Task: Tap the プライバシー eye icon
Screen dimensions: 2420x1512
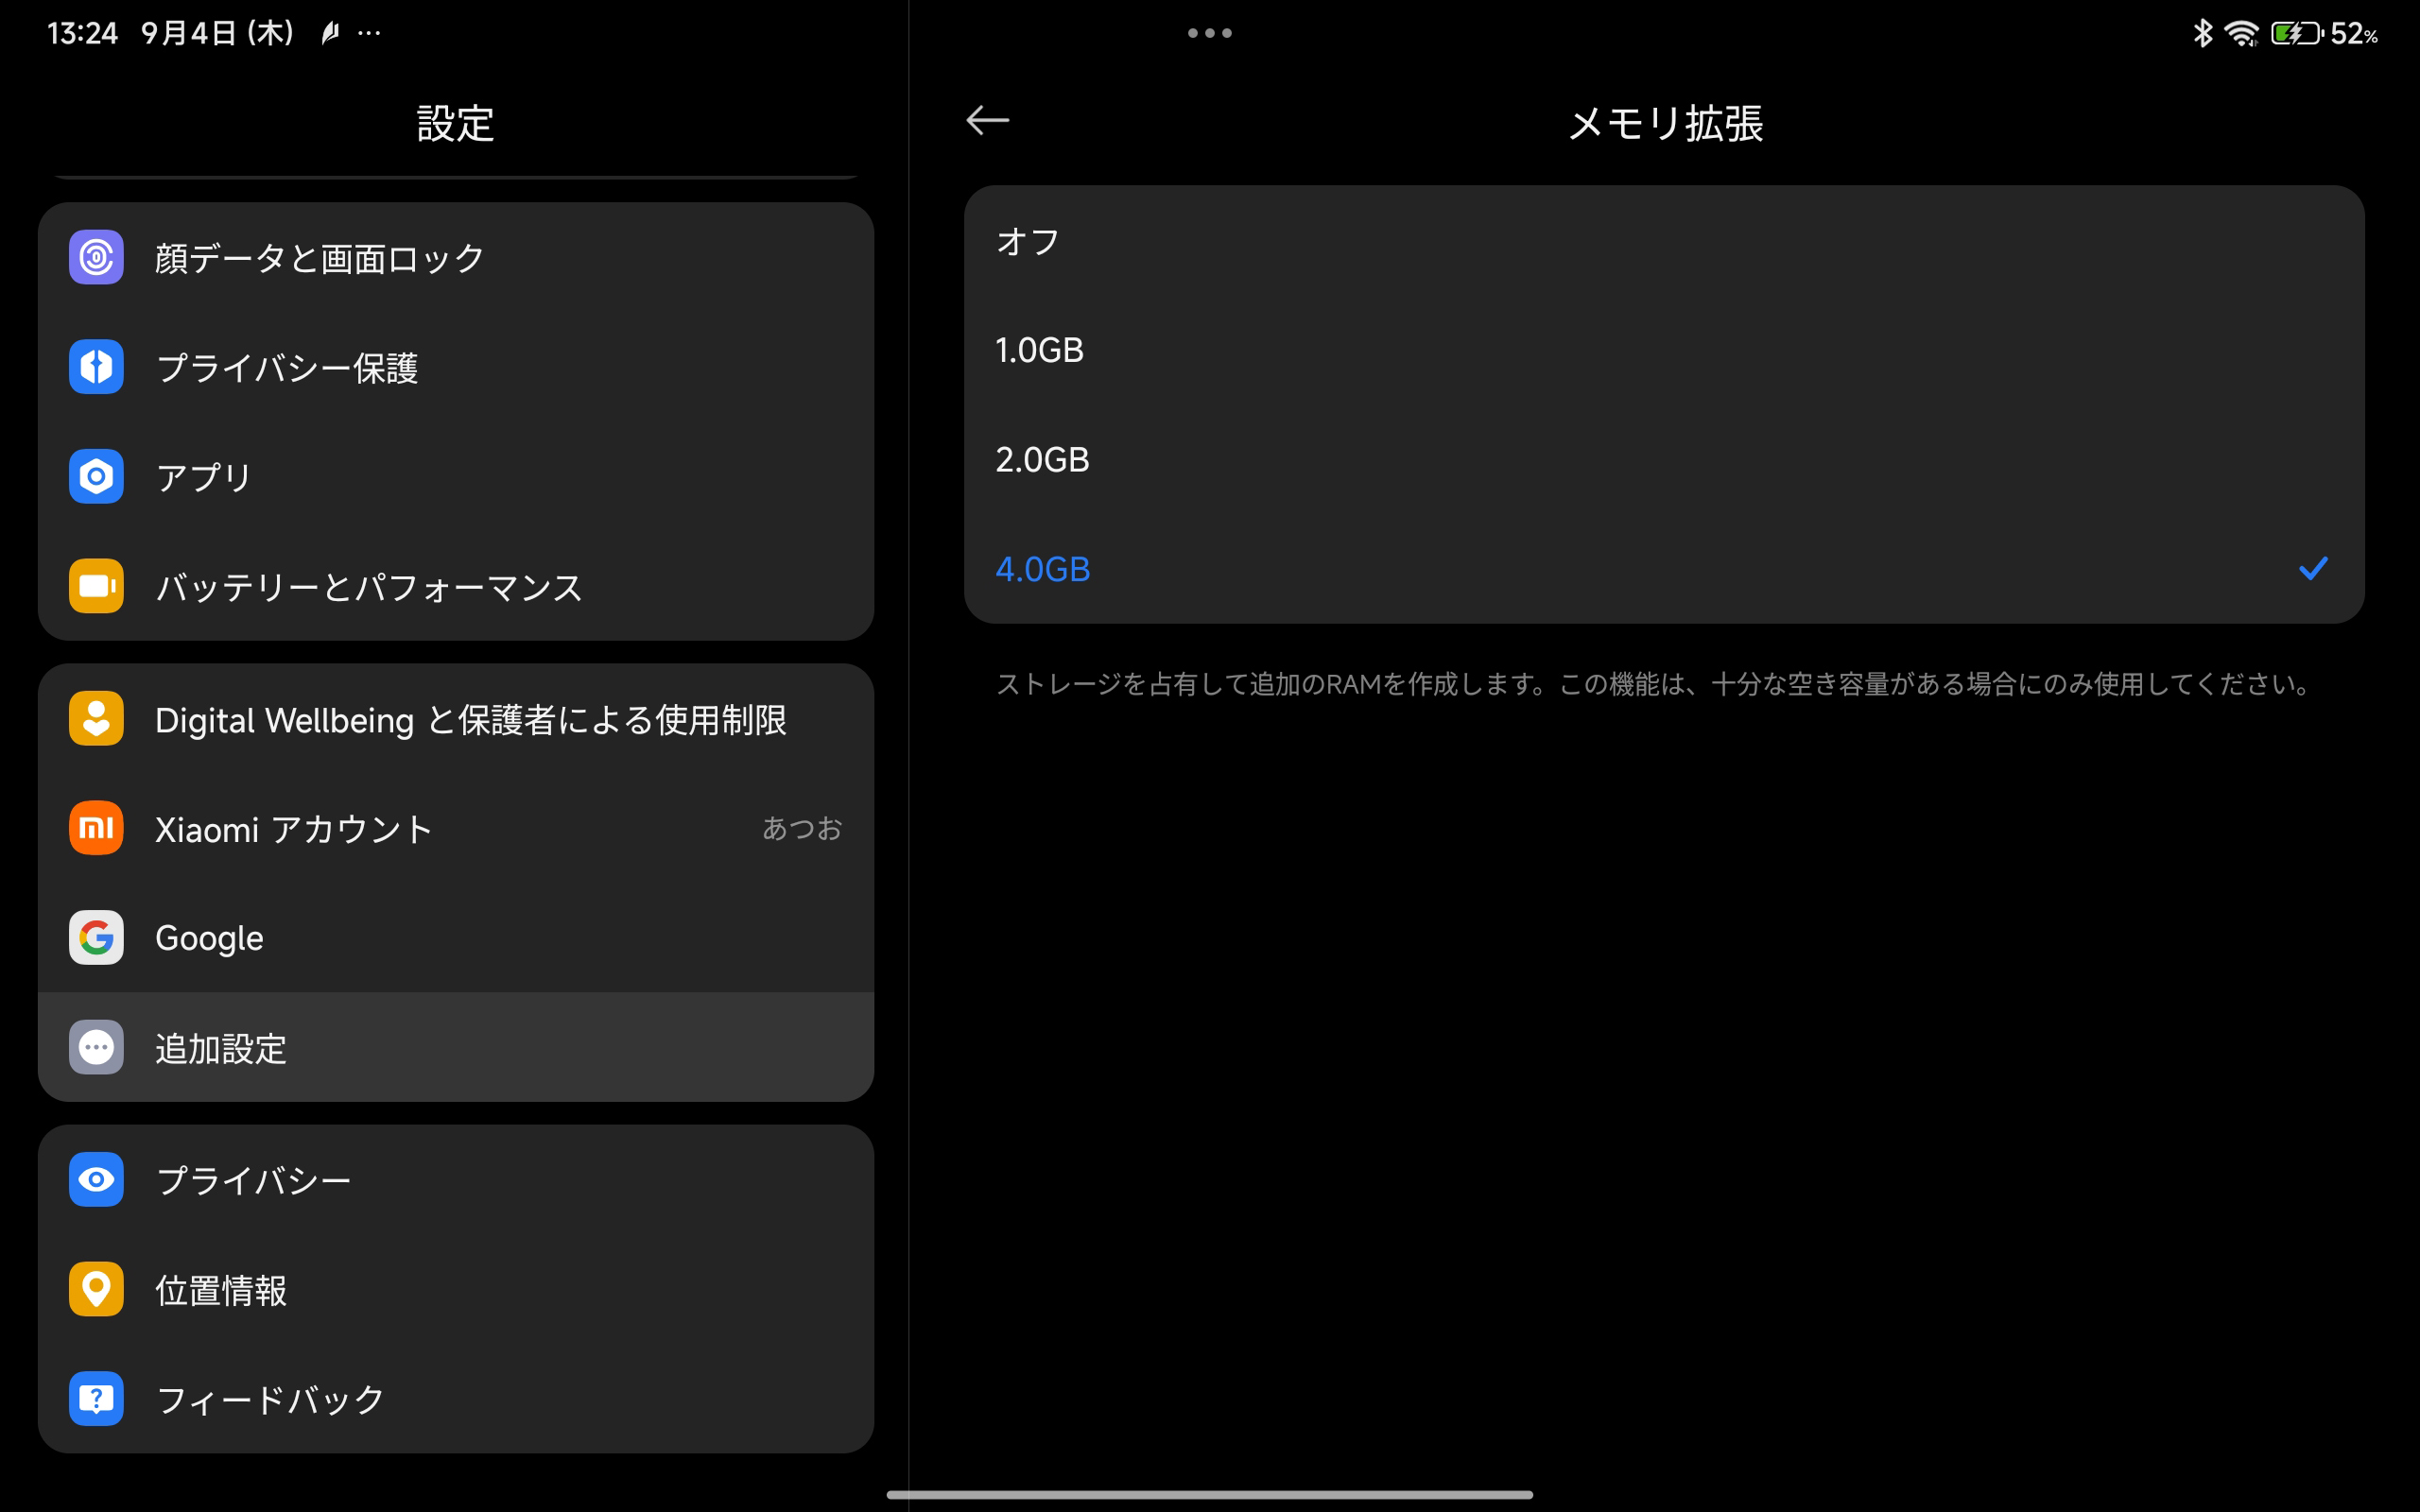Action: (96, 1180)
